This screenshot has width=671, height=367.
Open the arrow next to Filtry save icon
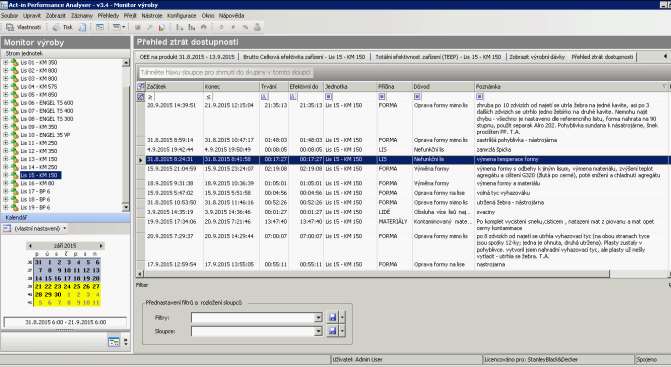point(342,317)
